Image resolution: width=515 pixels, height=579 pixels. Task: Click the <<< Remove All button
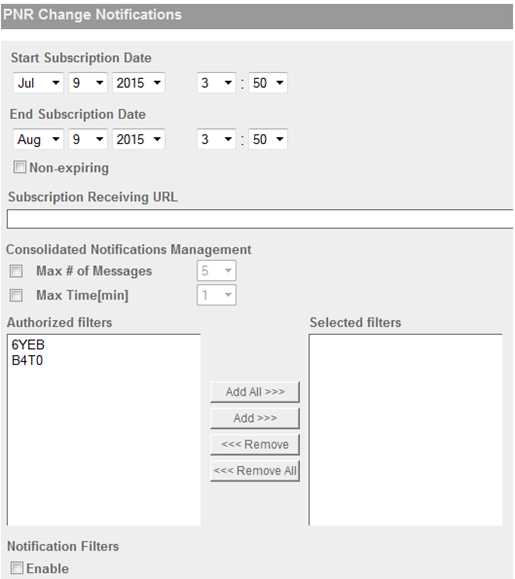coord(255,471)
